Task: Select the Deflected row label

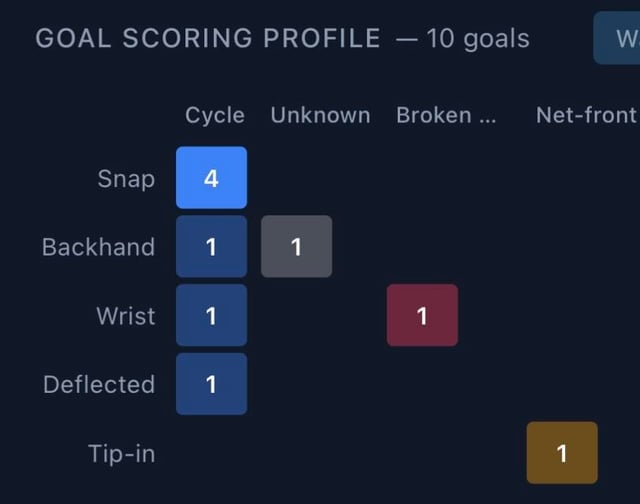Action: (x=99, y=385)
